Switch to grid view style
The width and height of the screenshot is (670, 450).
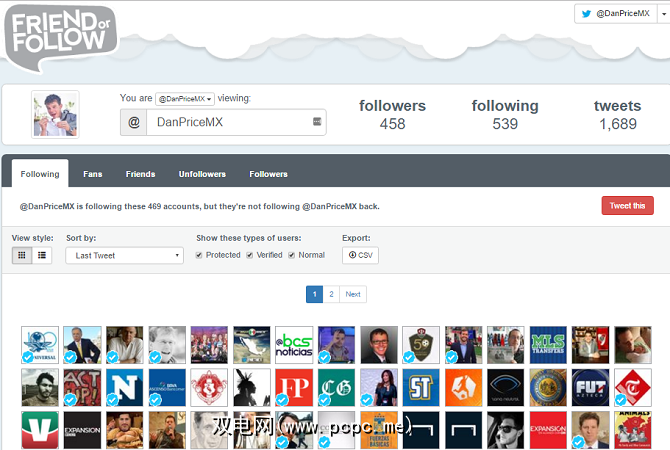point(22,255)
